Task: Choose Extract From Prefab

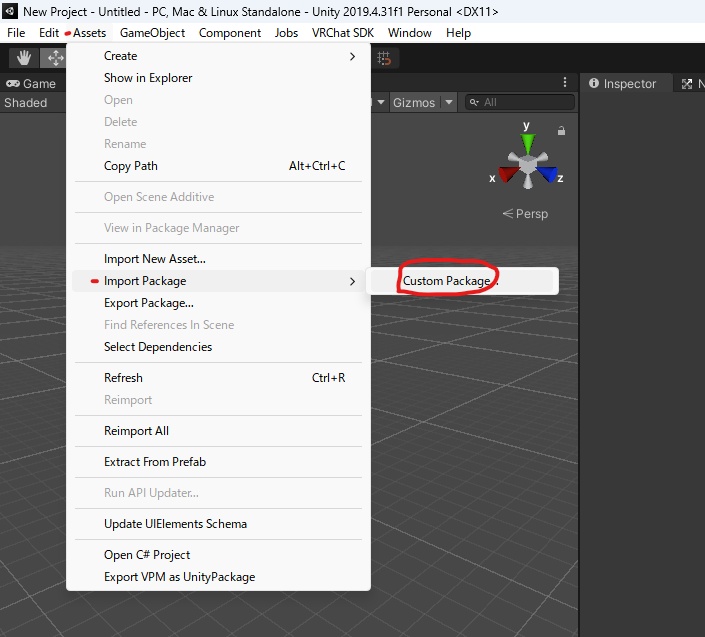Action: click(x=219, y=462)
